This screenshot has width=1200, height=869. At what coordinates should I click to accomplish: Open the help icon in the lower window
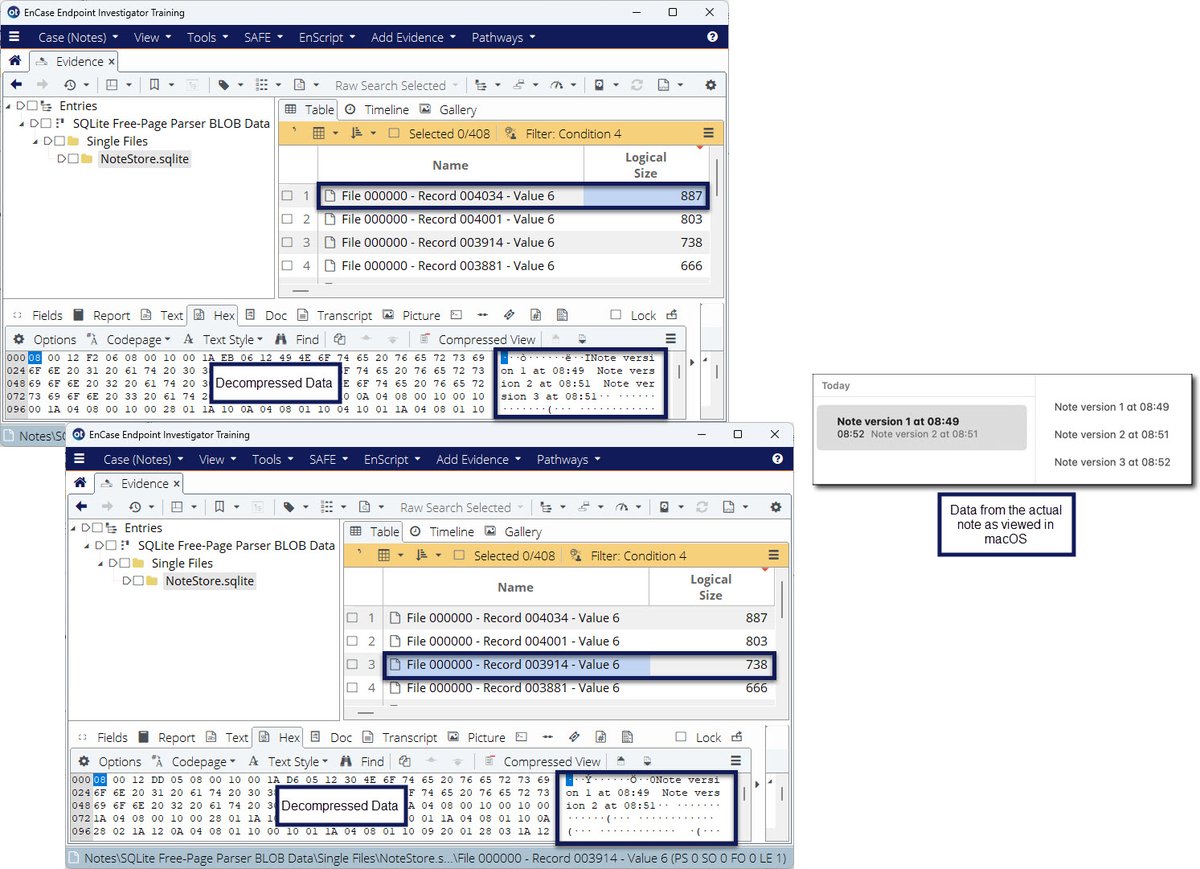[x=777, y=459]
